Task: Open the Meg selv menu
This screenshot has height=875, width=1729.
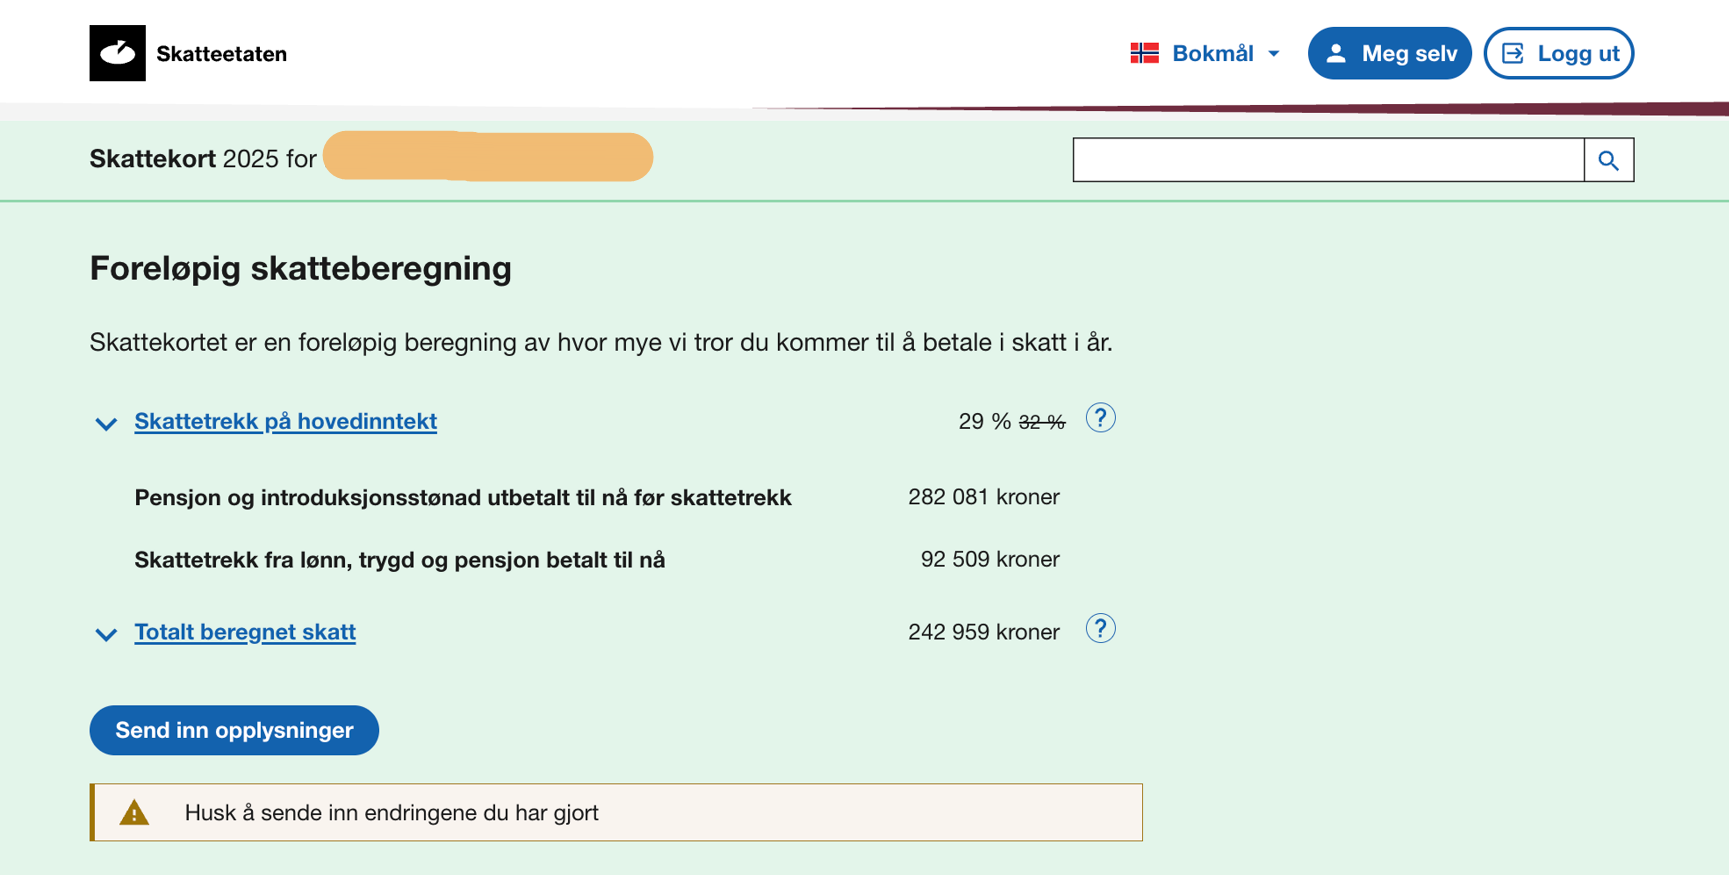Action: 1389,54
